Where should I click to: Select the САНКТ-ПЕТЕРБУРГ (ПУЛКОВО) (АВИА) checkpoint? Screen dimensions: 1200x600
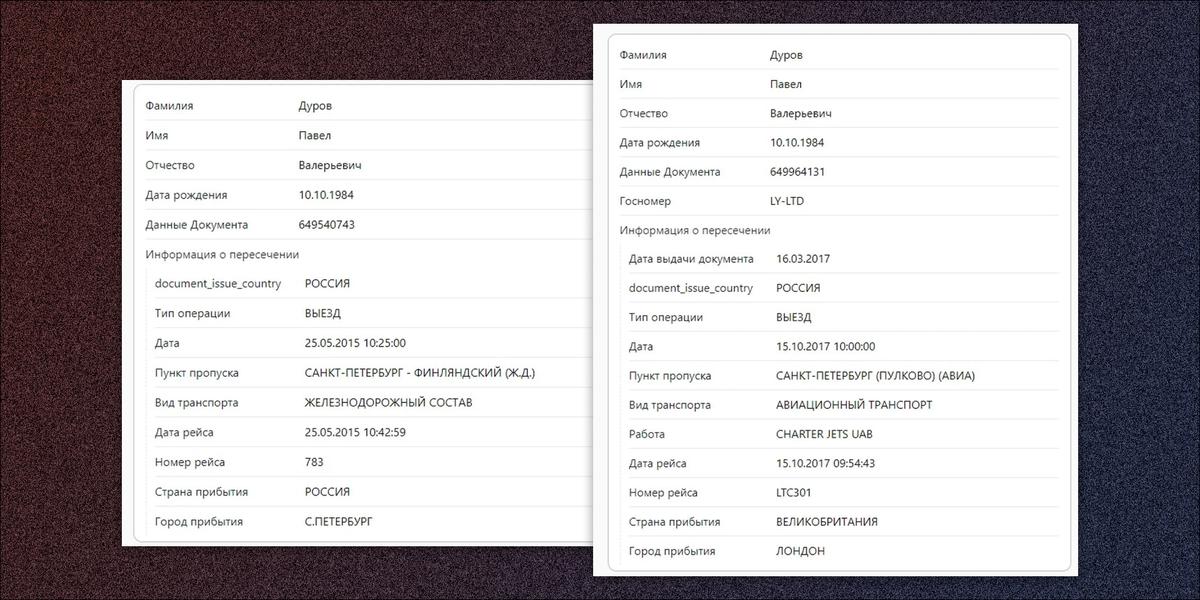[x=875, y=376]
